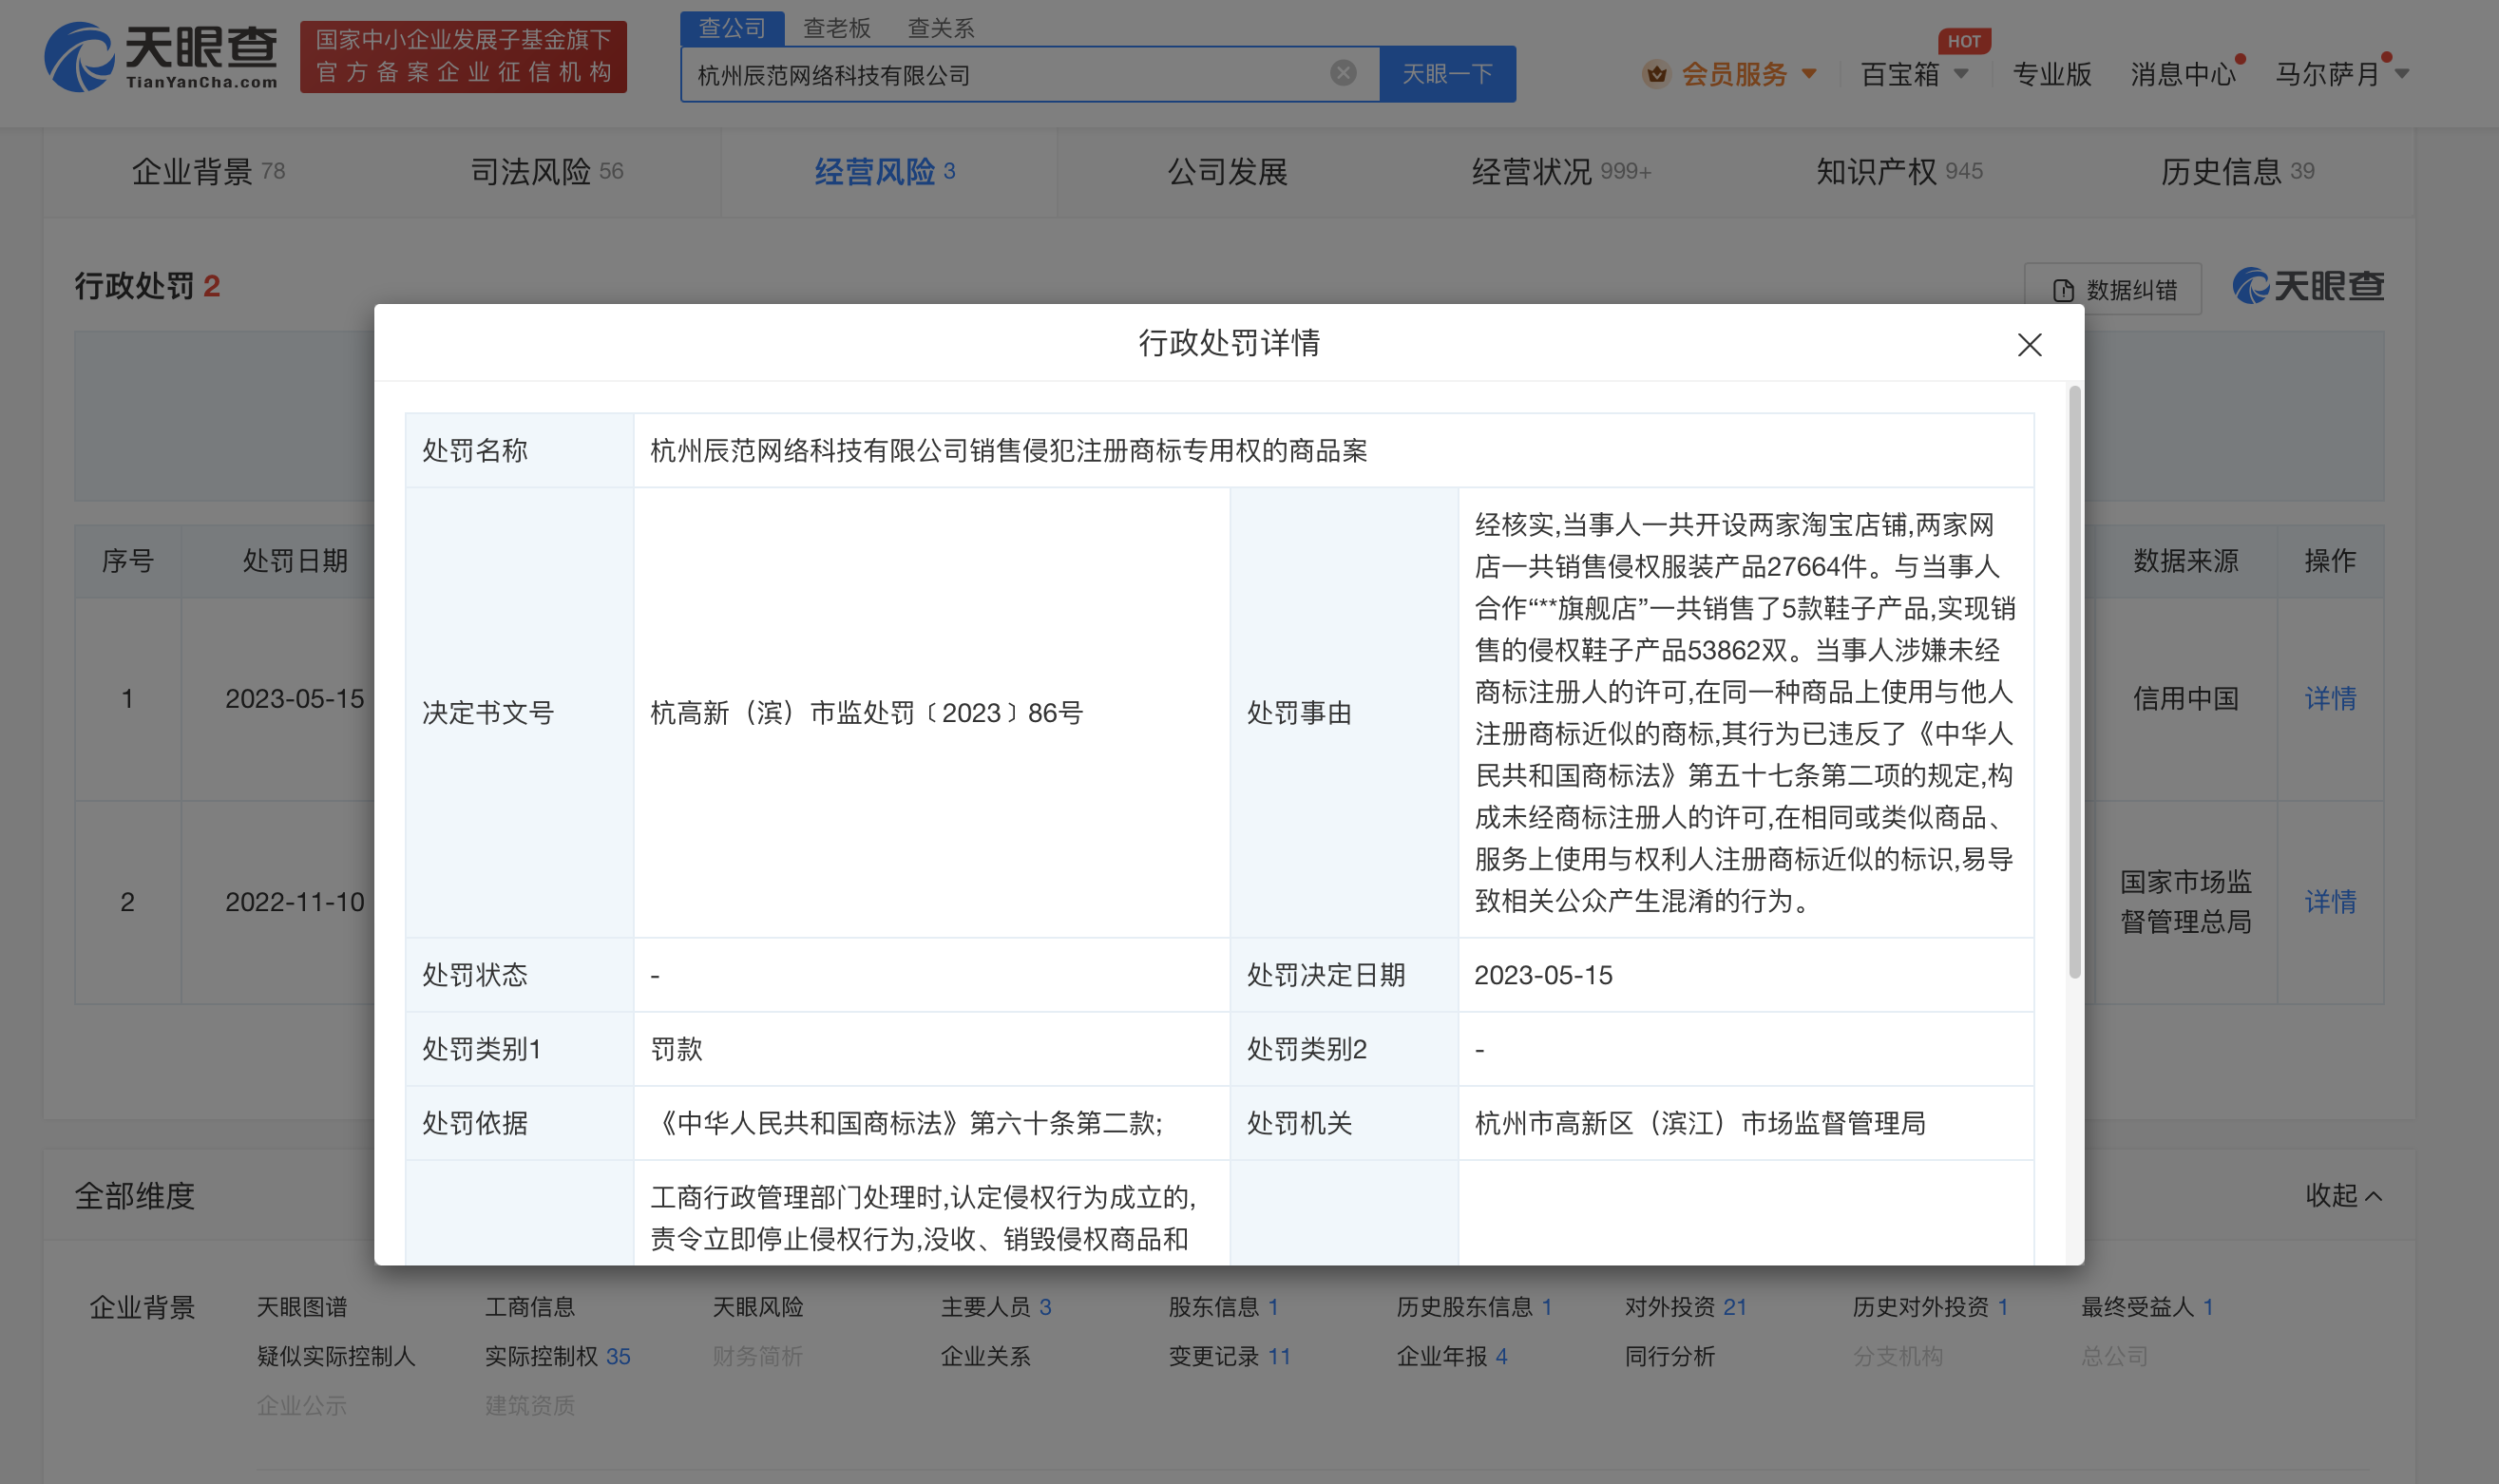Switch to the 查关系 search tab
Screen dimensions: 2499x1484
[941, 28]
